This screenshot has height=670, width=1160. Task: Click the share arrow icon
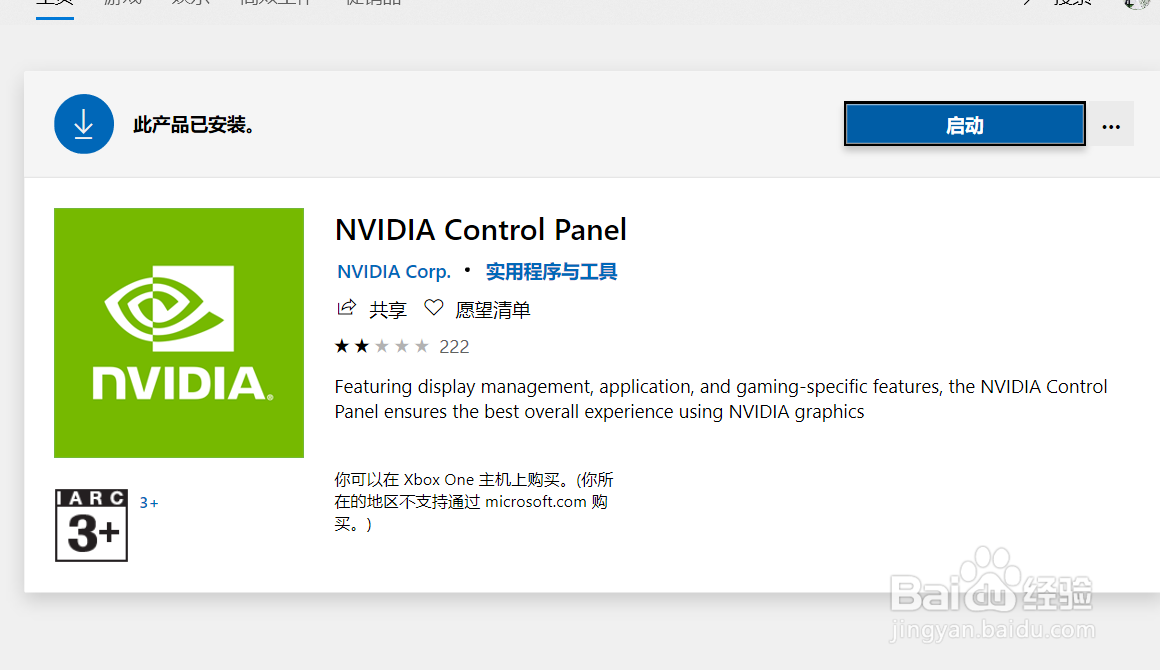(x=347, y=309)
